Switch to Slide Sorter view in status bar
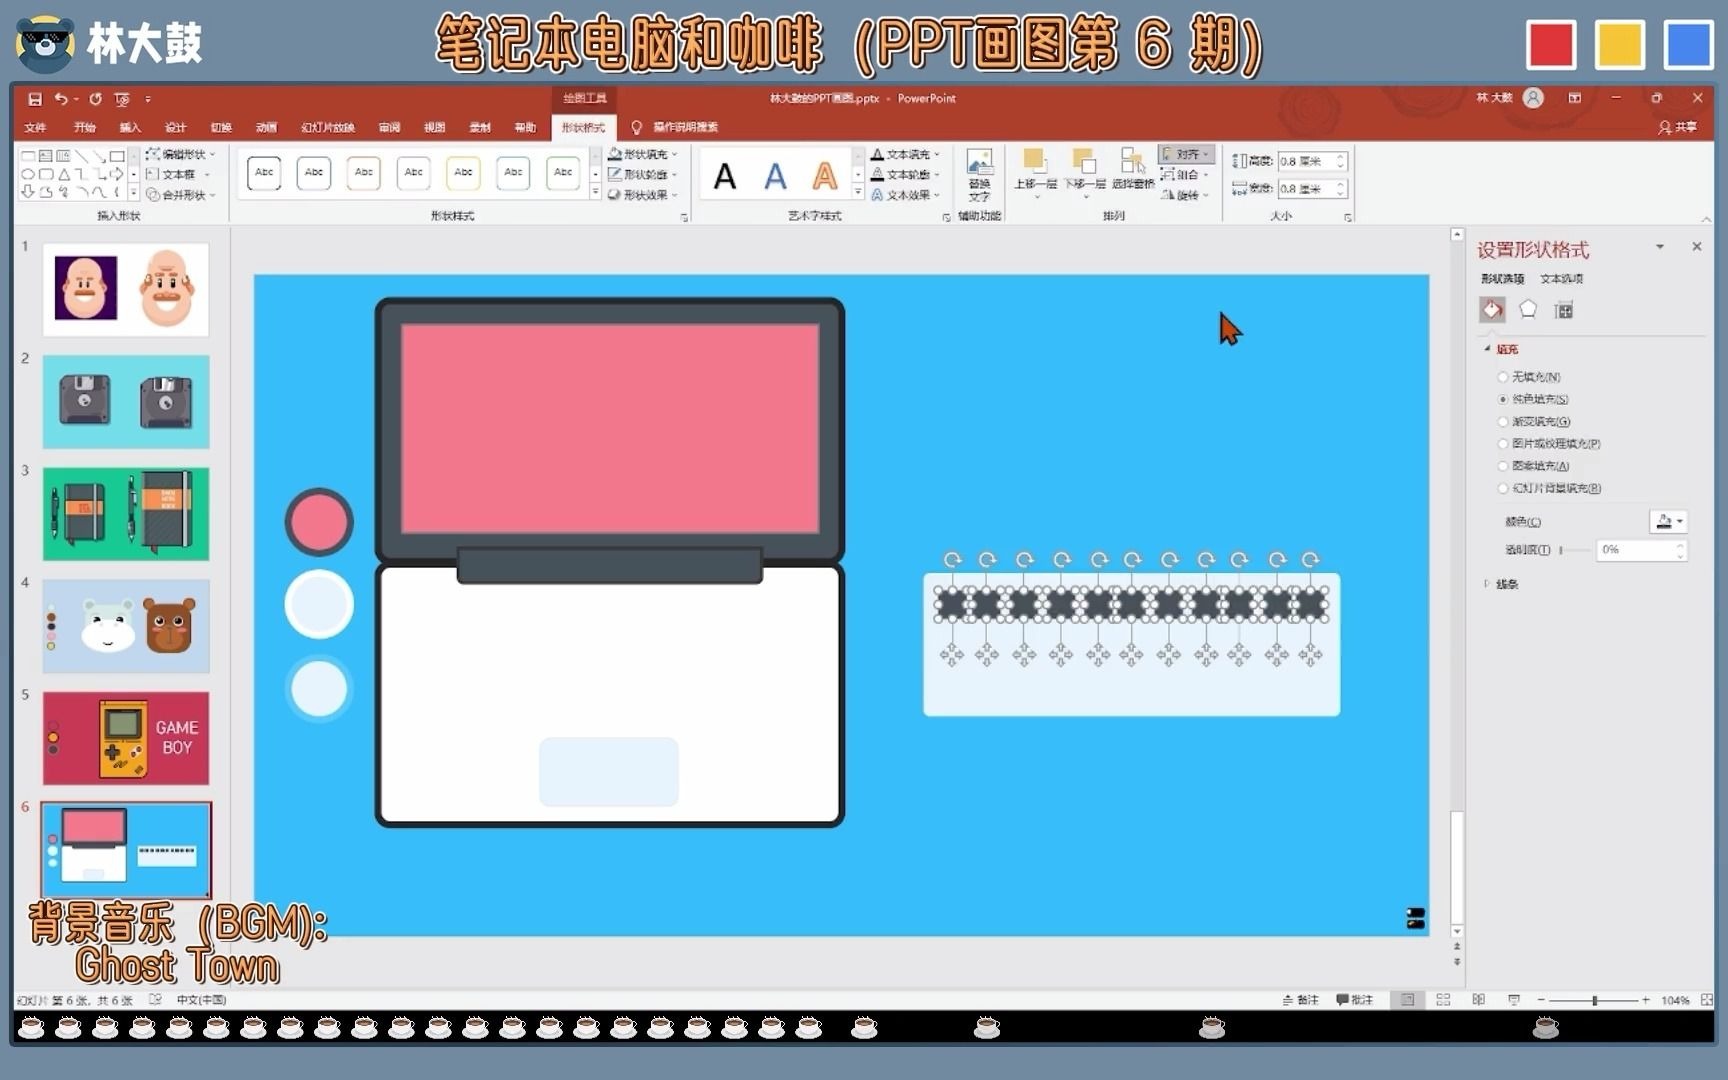 pyautogui.click(x=1443, y=999)
